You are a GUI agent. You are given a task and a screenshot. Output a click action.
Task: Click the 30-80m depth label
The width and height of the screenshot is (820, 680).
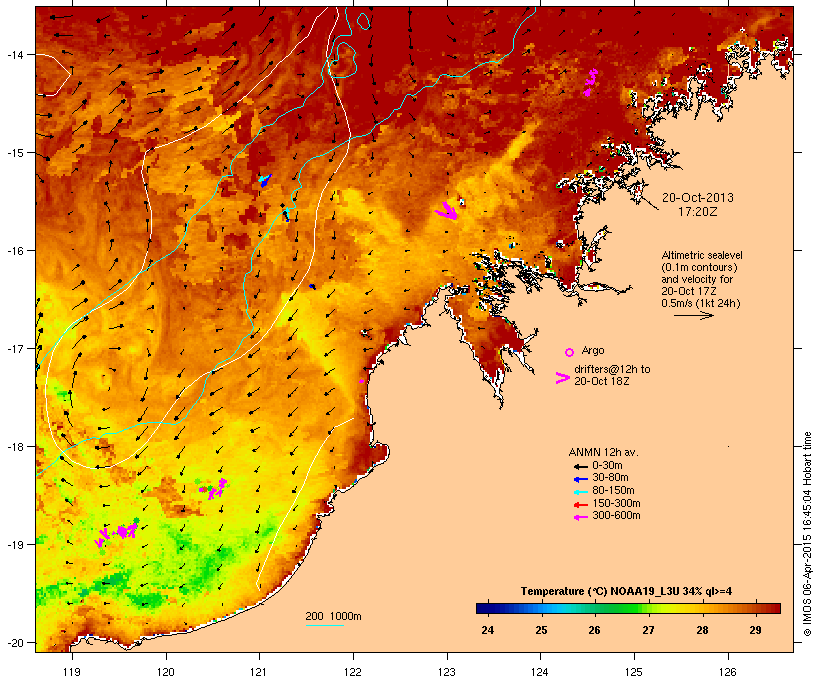[x=610, y=478]
